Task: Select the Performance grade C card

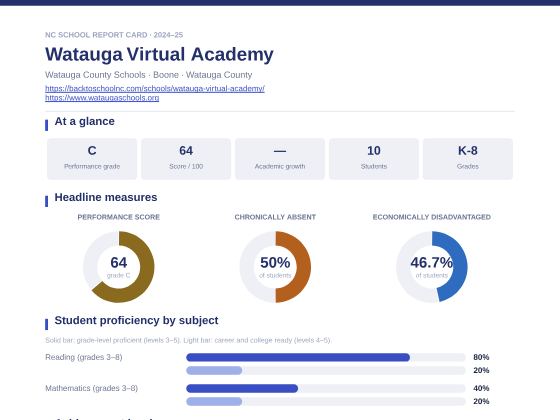Action: click(x=92, y=159)
